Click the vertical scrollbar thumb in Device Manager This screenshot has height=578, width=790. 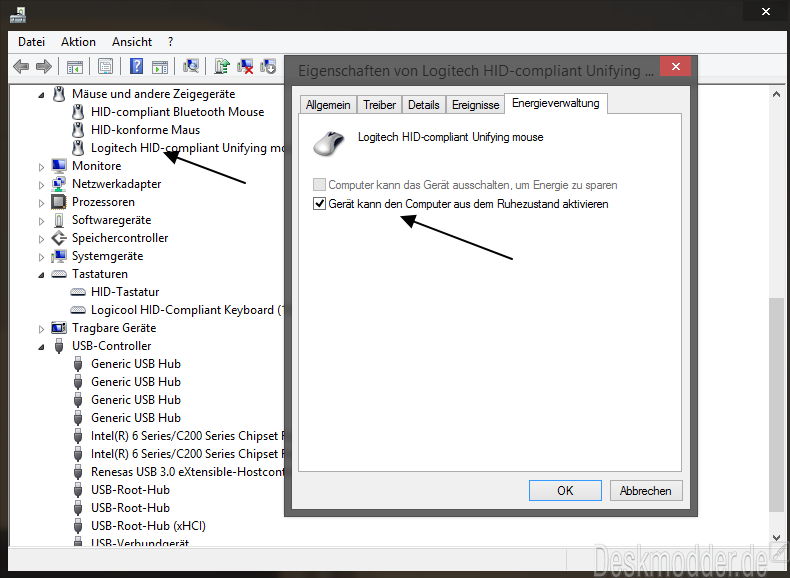[x=776, y=405]
